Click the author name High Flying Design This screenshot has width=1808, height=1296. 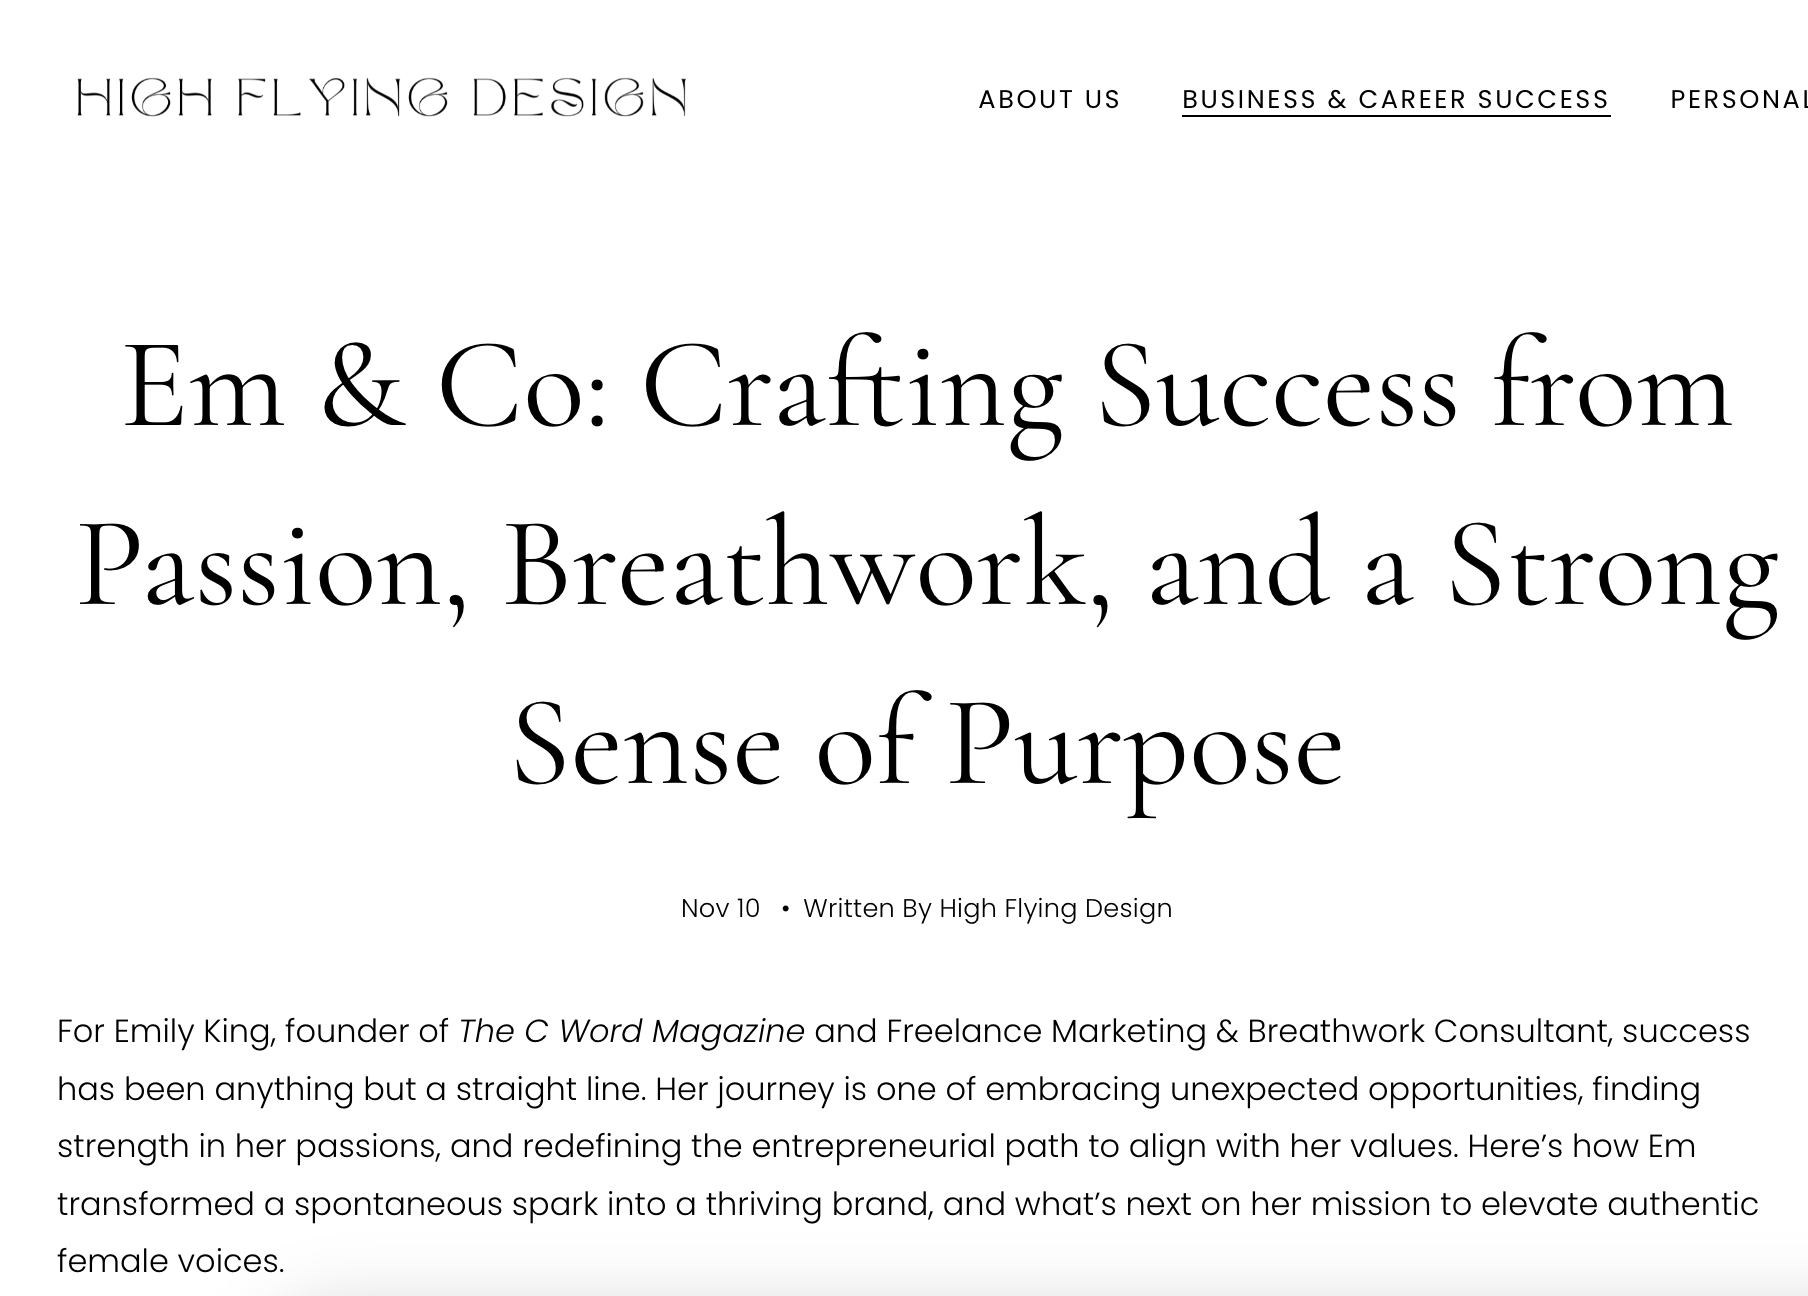click(1054, 908)
